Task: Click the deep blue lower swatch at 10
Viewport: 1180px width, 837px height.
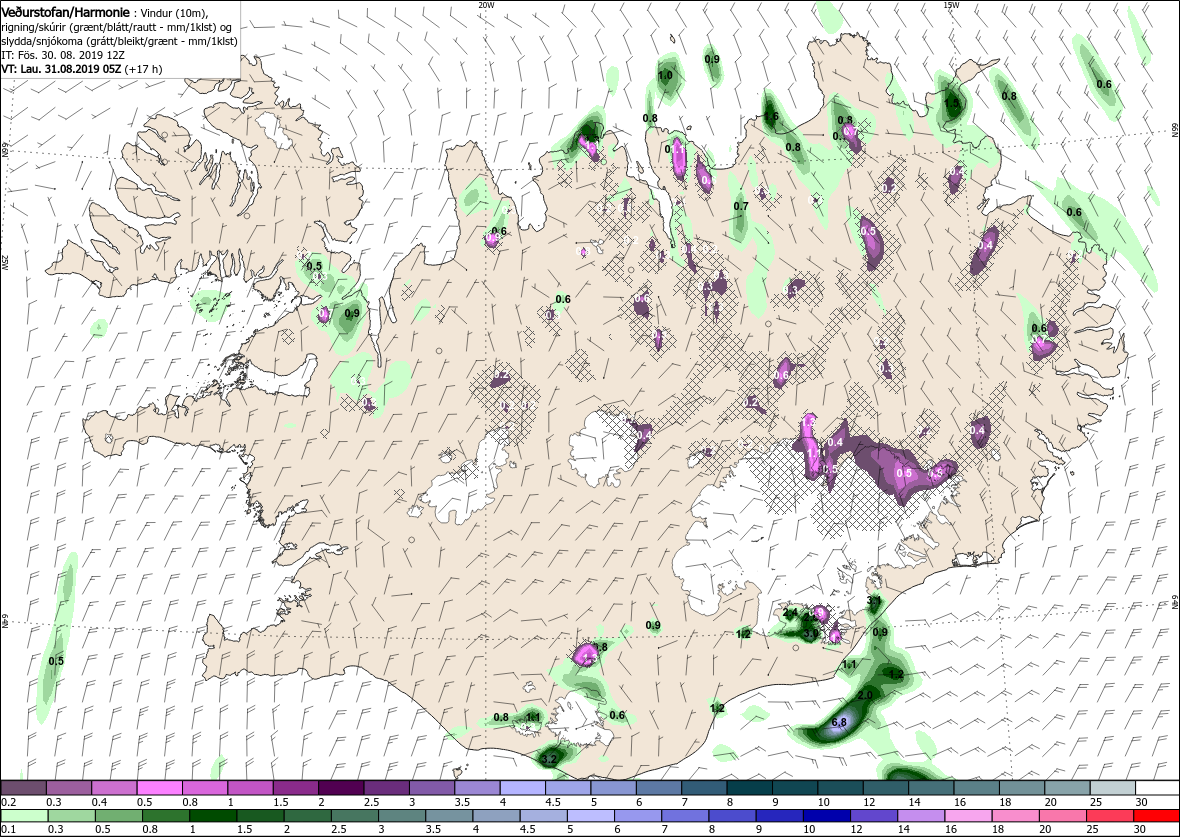Action: [826, 815]
